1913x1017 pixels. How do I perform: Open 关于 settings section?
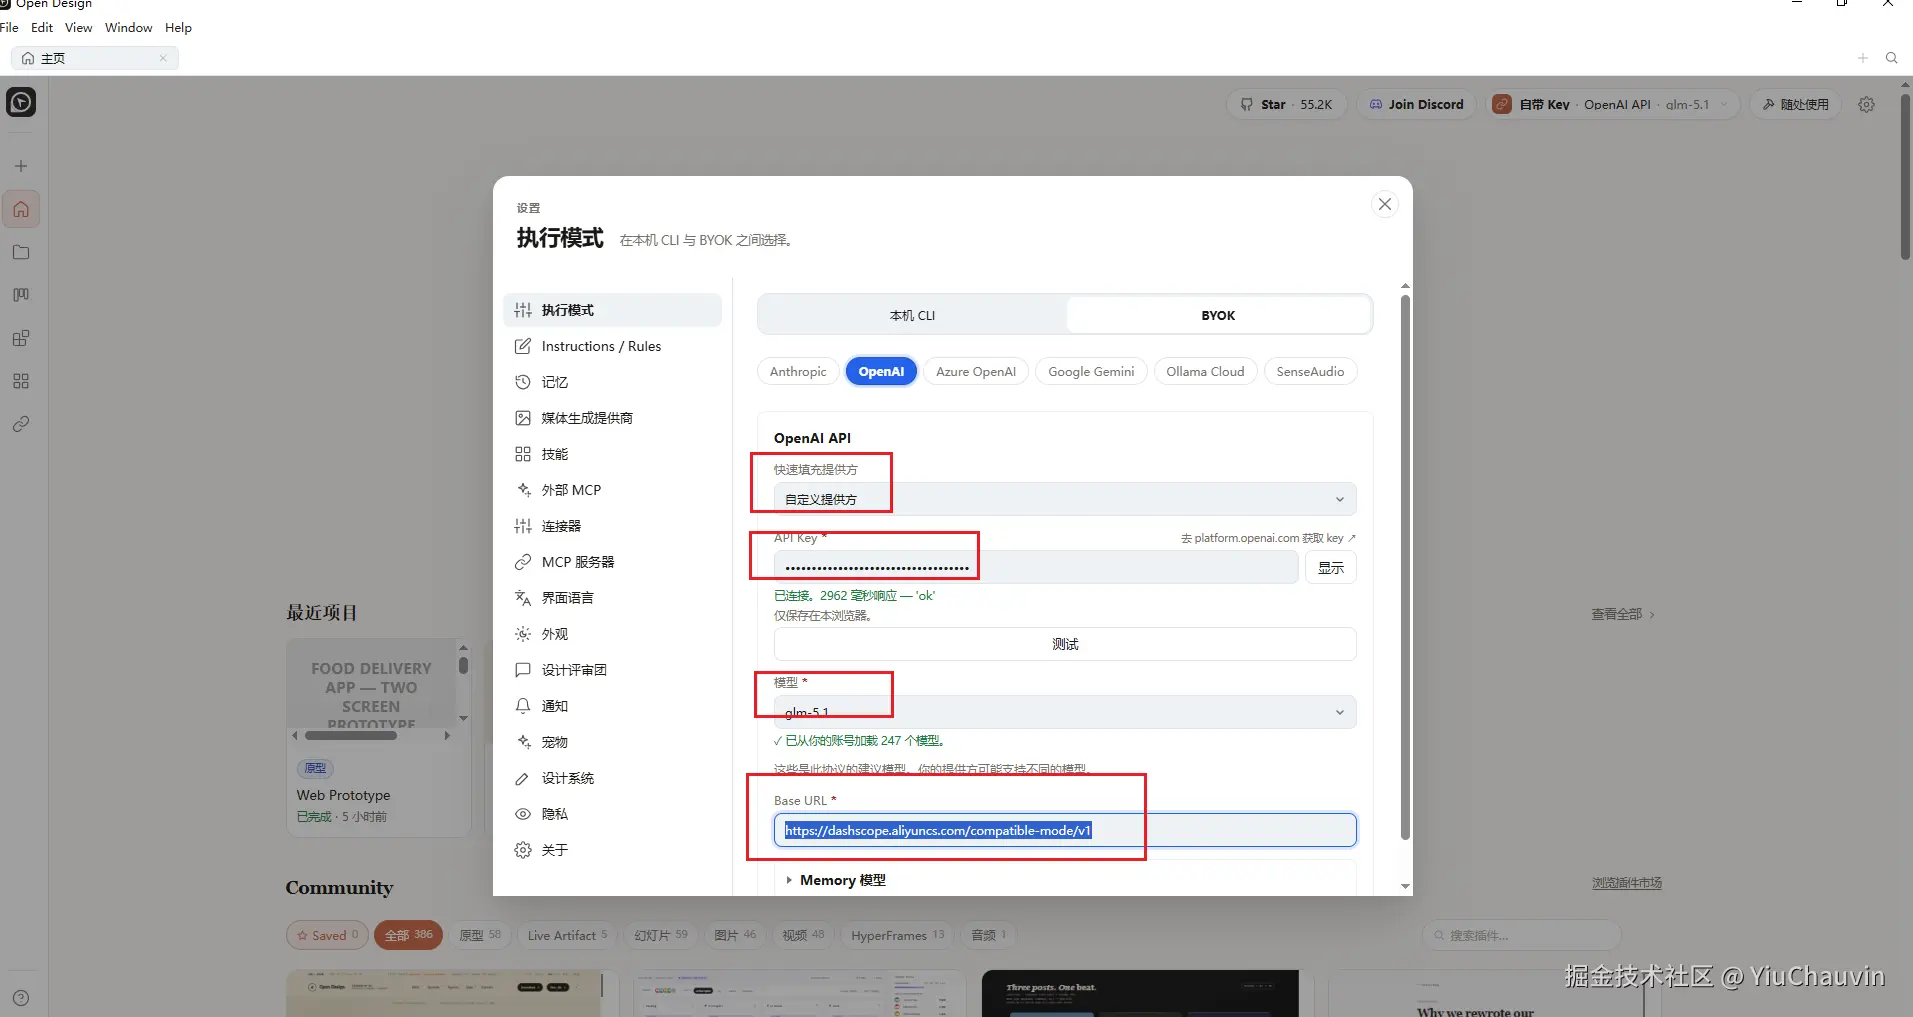612,850
